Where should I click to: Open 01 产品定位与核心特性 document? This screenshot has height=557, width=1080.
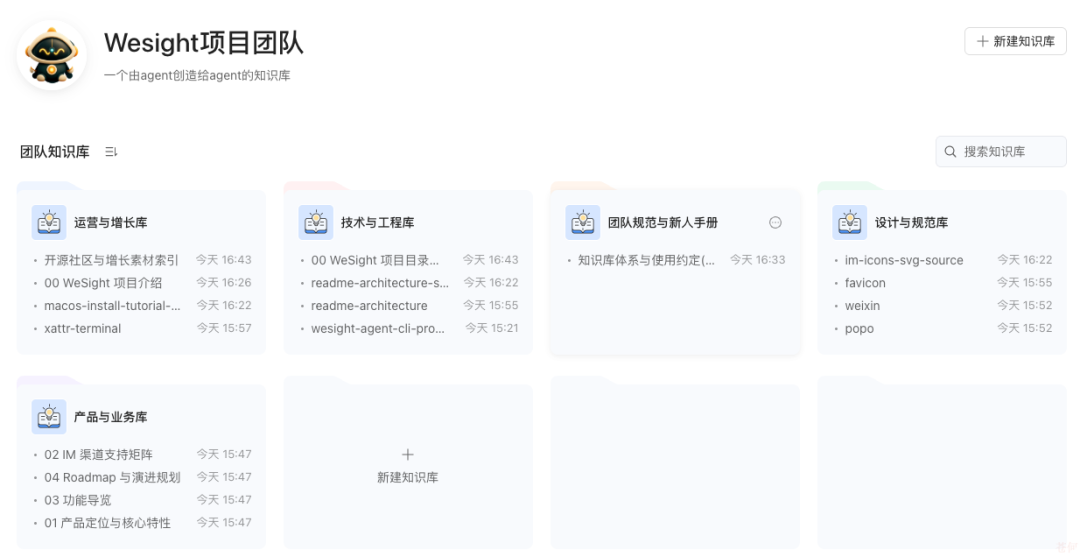[x=107, y=523]
